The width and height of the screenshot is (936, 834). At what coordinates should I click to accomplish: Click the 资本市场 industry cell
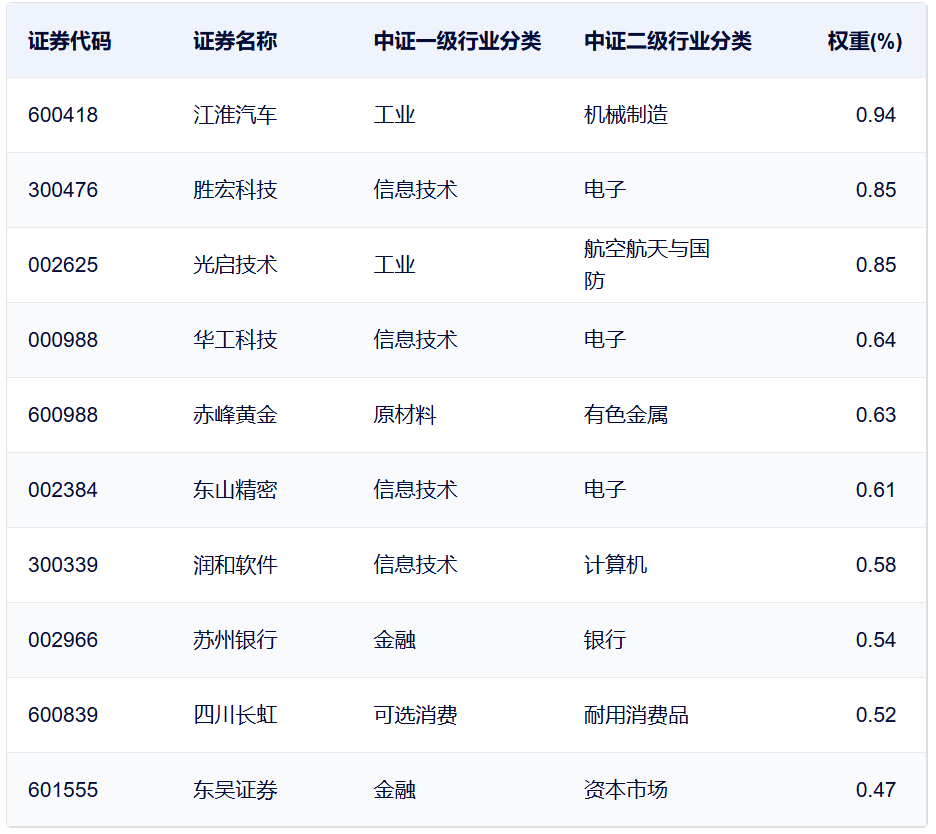(x=626, y=790)
